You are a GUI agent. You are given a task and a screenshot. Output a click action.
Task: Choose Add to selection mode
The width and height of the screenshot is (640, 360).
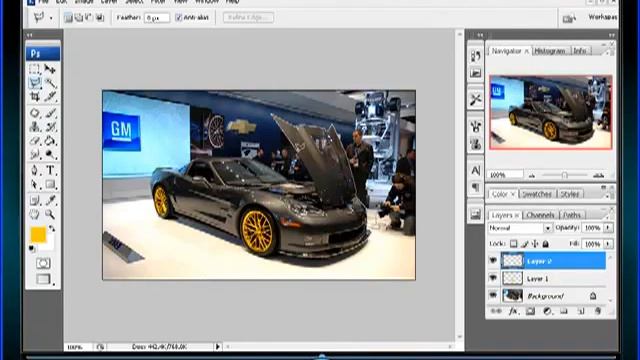pos(78,18)
